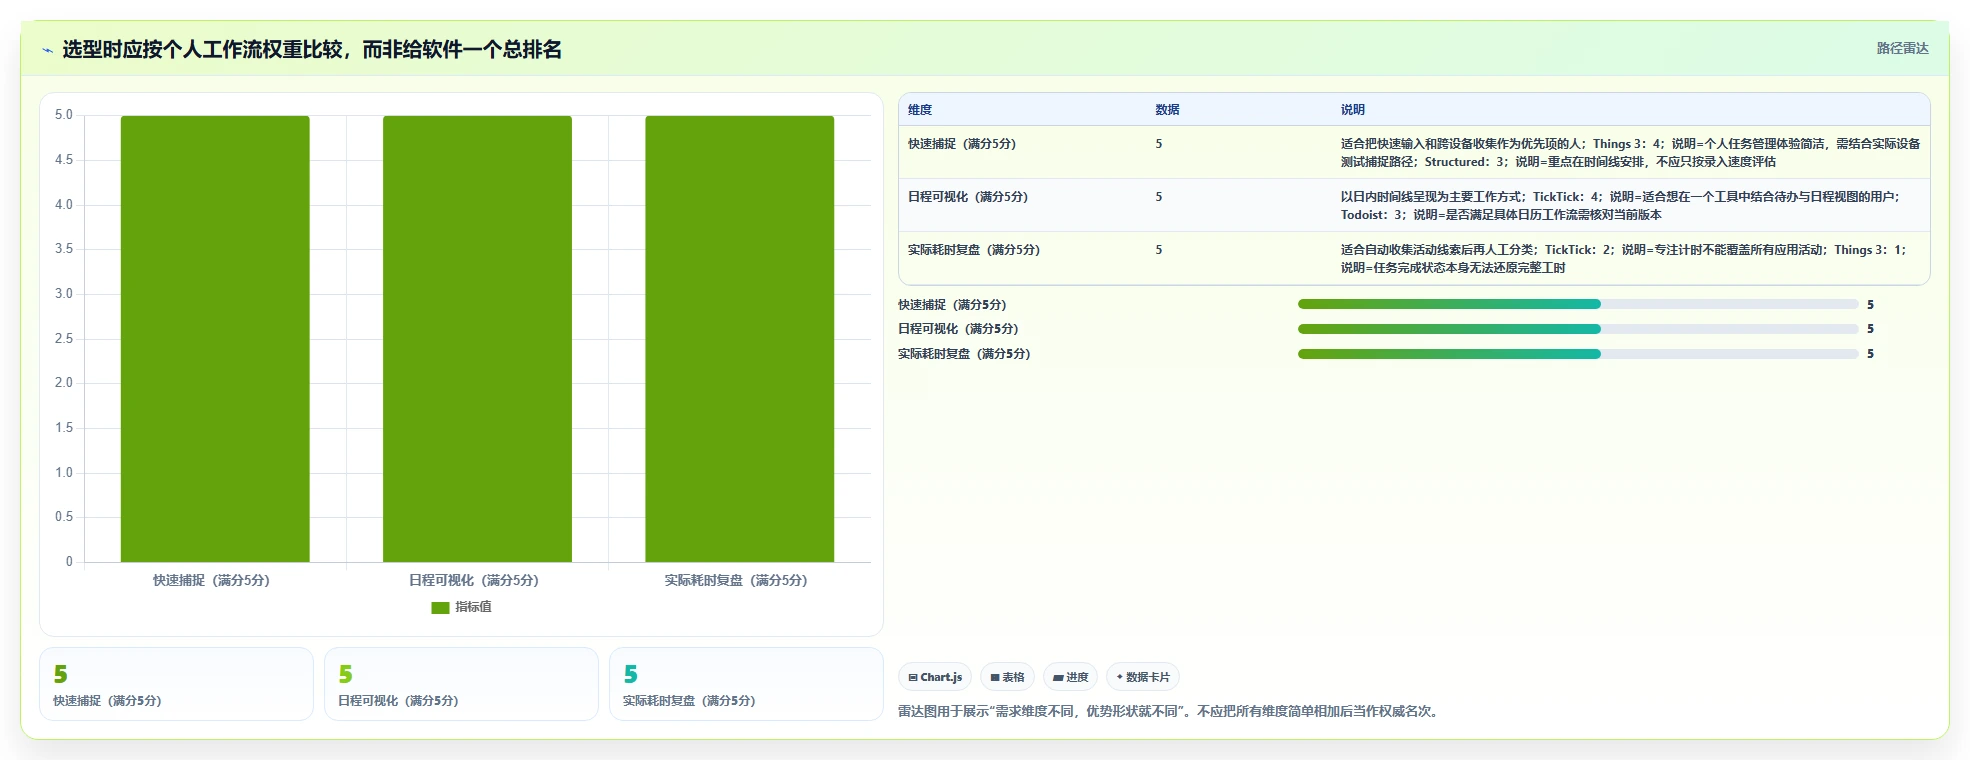Image resolution: width=1970 pixels, height=760 pixels.
Task: Click the 快速捕捉 progress bar track
Action: point(1578,304)
